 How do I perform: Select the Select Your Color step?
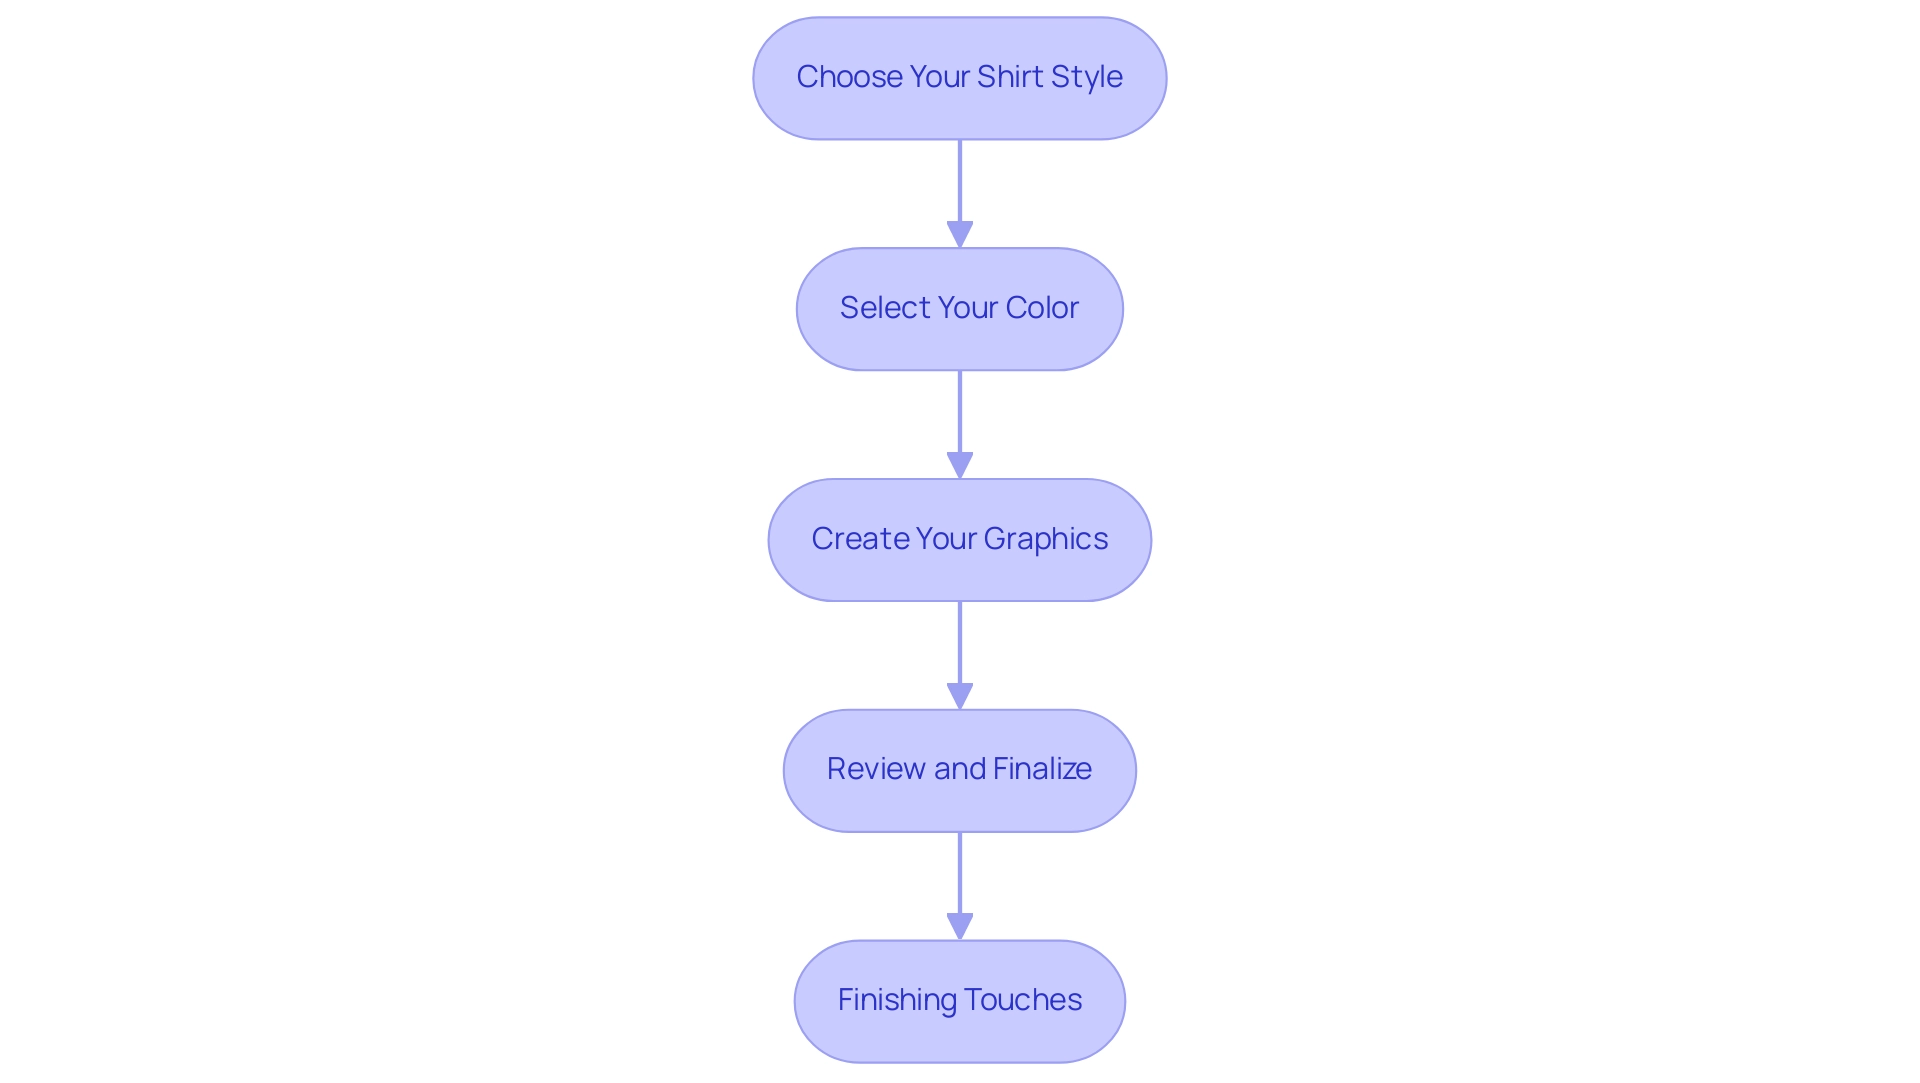[960, 307]
